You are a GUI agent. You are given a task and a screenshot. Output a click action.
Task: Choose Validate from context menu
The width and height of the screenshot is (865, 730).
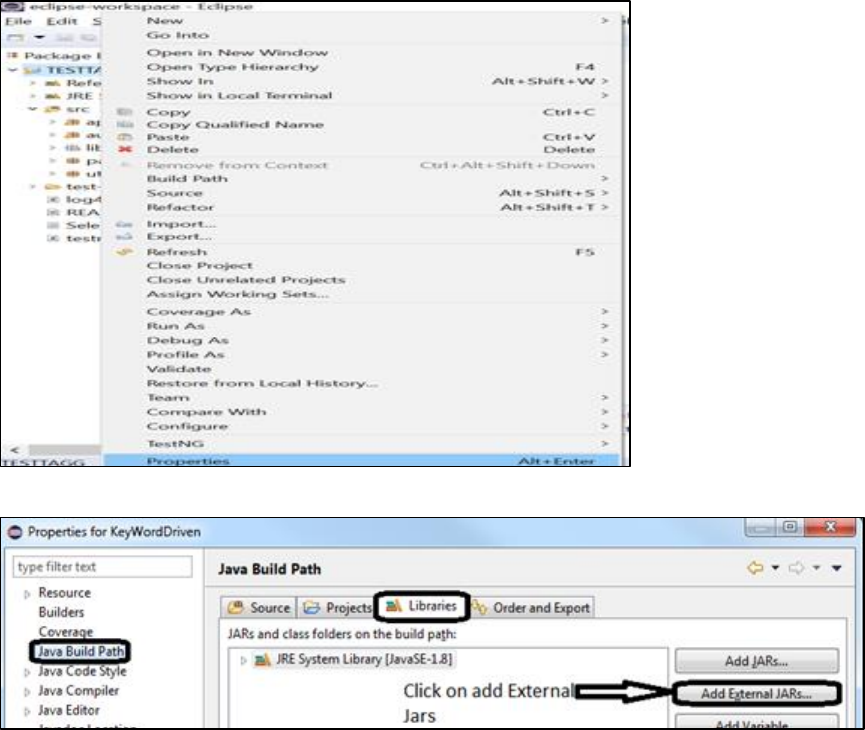pyautogui.click(x=362, y=369)
